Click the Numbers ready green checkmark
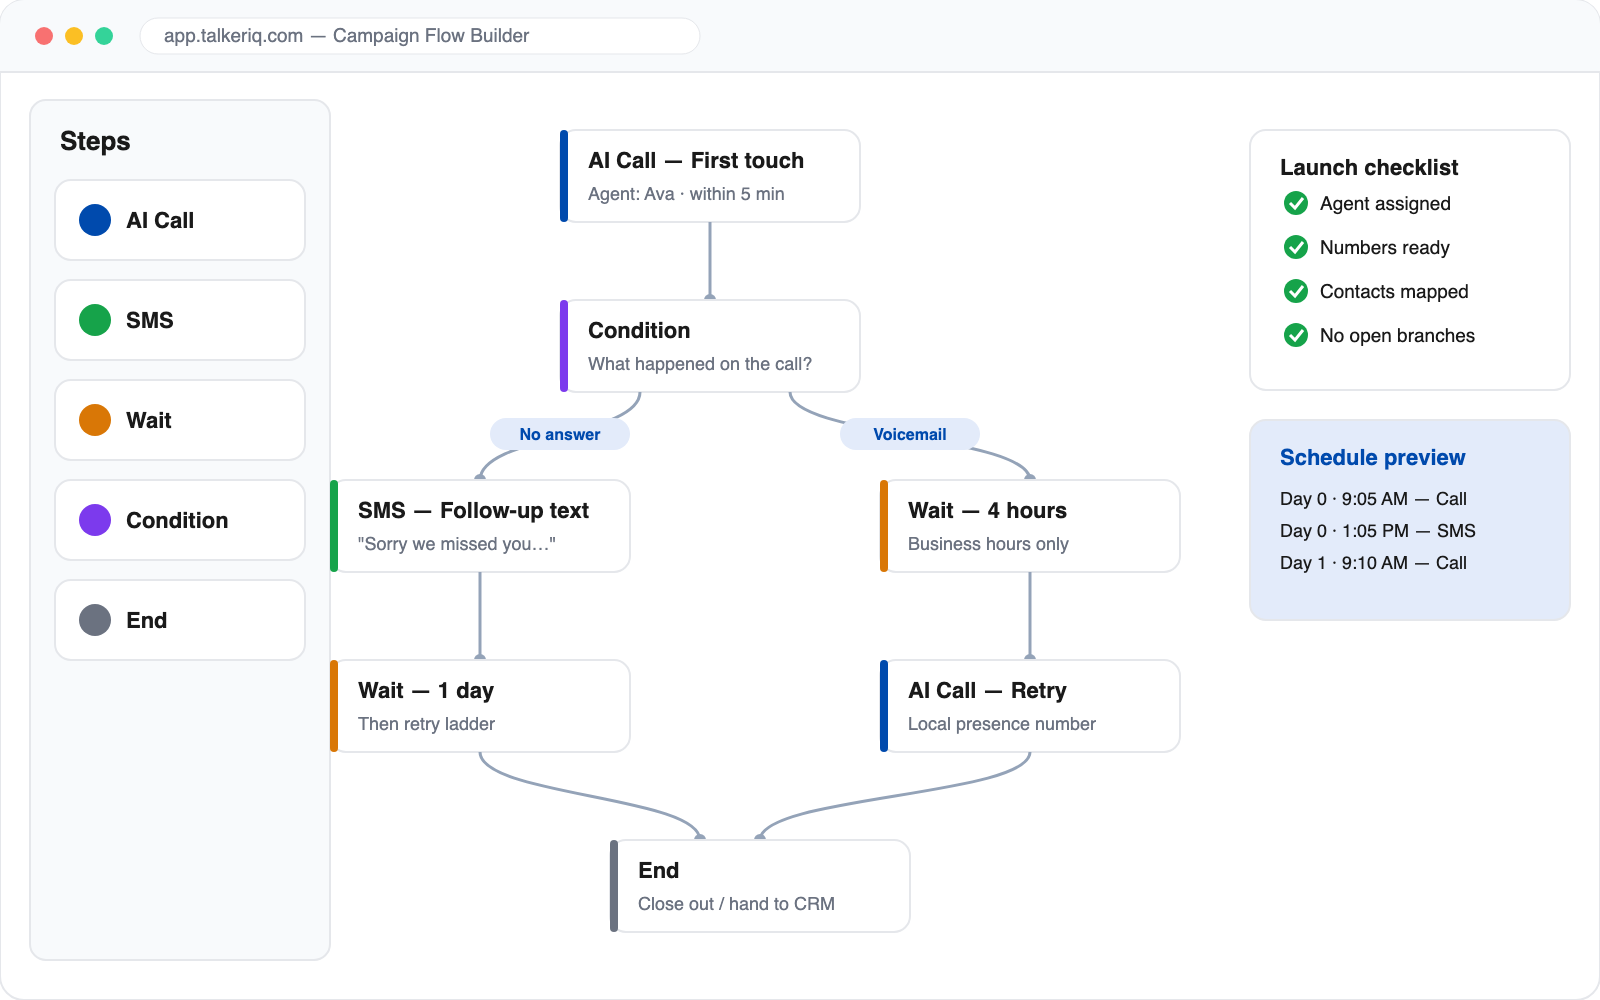The height and width of the screenshot is (1000, 1600). (1296, 248)
